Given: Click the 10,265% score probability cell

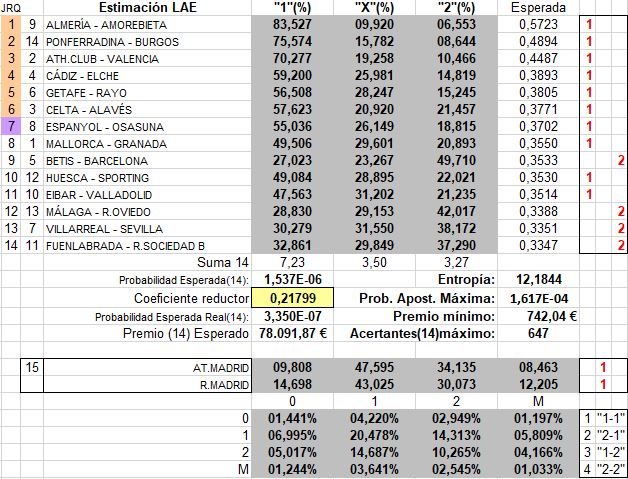Looking at the screenshot, I should pyautogui.click(x=457, y=452).
